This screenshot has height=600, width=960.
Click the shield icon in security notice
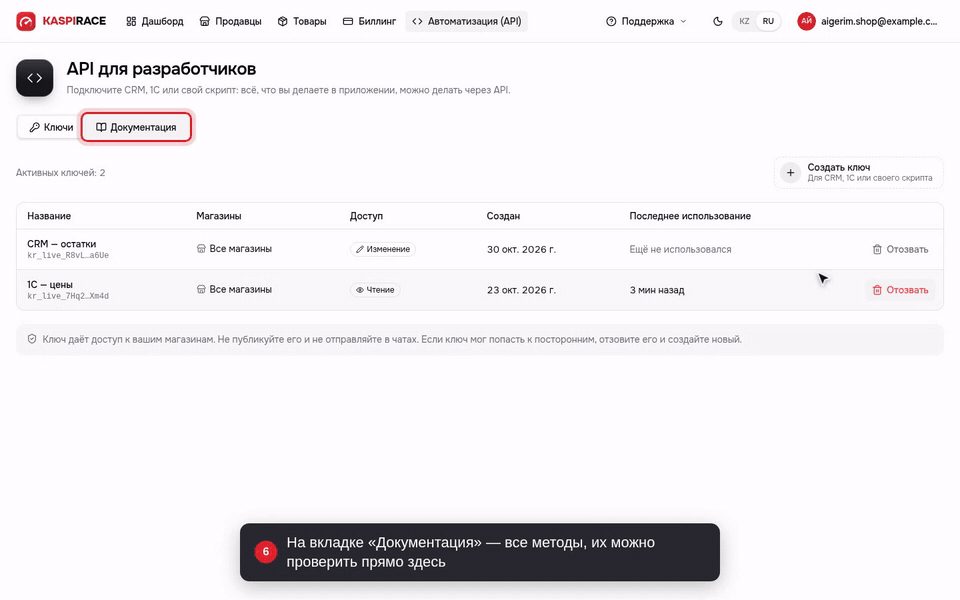pos(32,339)
